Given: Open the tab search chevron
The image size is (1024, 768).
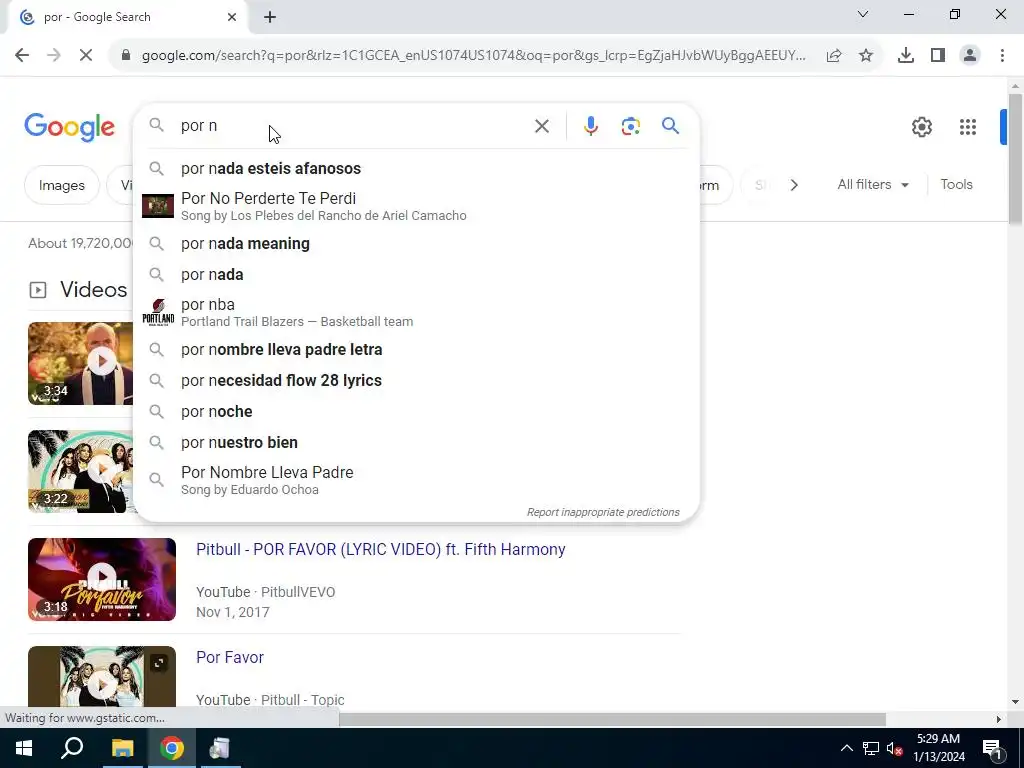Looking at the screenshot, I should (x=863, y=14).
